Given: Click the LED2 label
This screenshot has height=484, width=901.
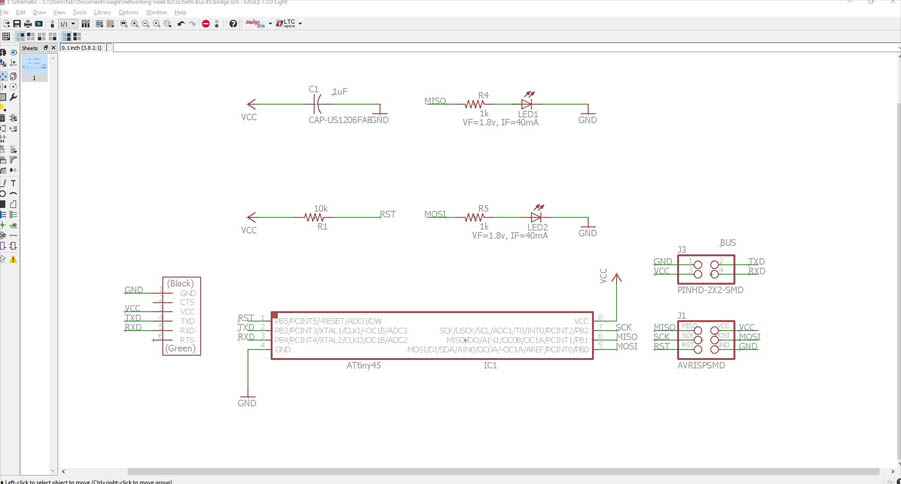Looking at the screenshot, I should (537, 228).
